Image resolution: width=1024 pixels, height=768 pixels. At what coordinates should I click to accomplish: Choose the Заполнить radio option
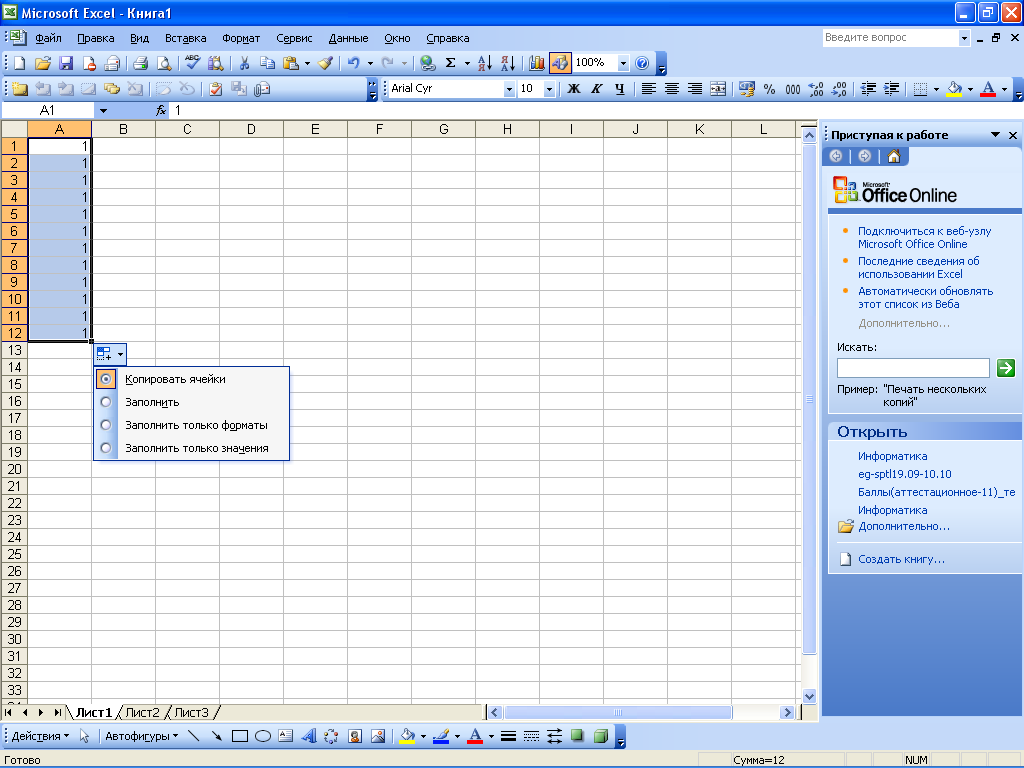pos(106,402)
